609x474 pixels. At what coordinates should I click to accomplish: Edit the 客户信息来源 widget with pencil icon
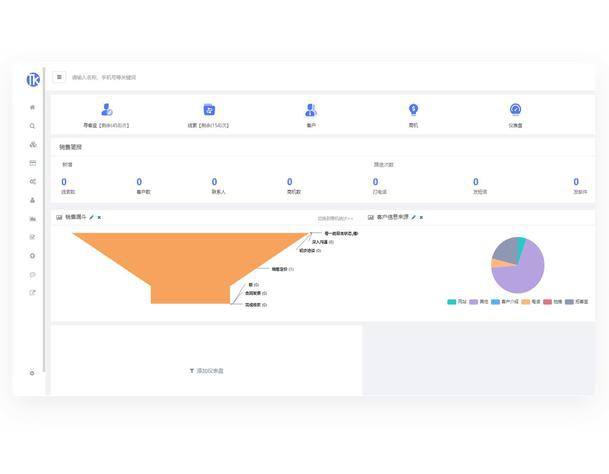coord(414,217)
